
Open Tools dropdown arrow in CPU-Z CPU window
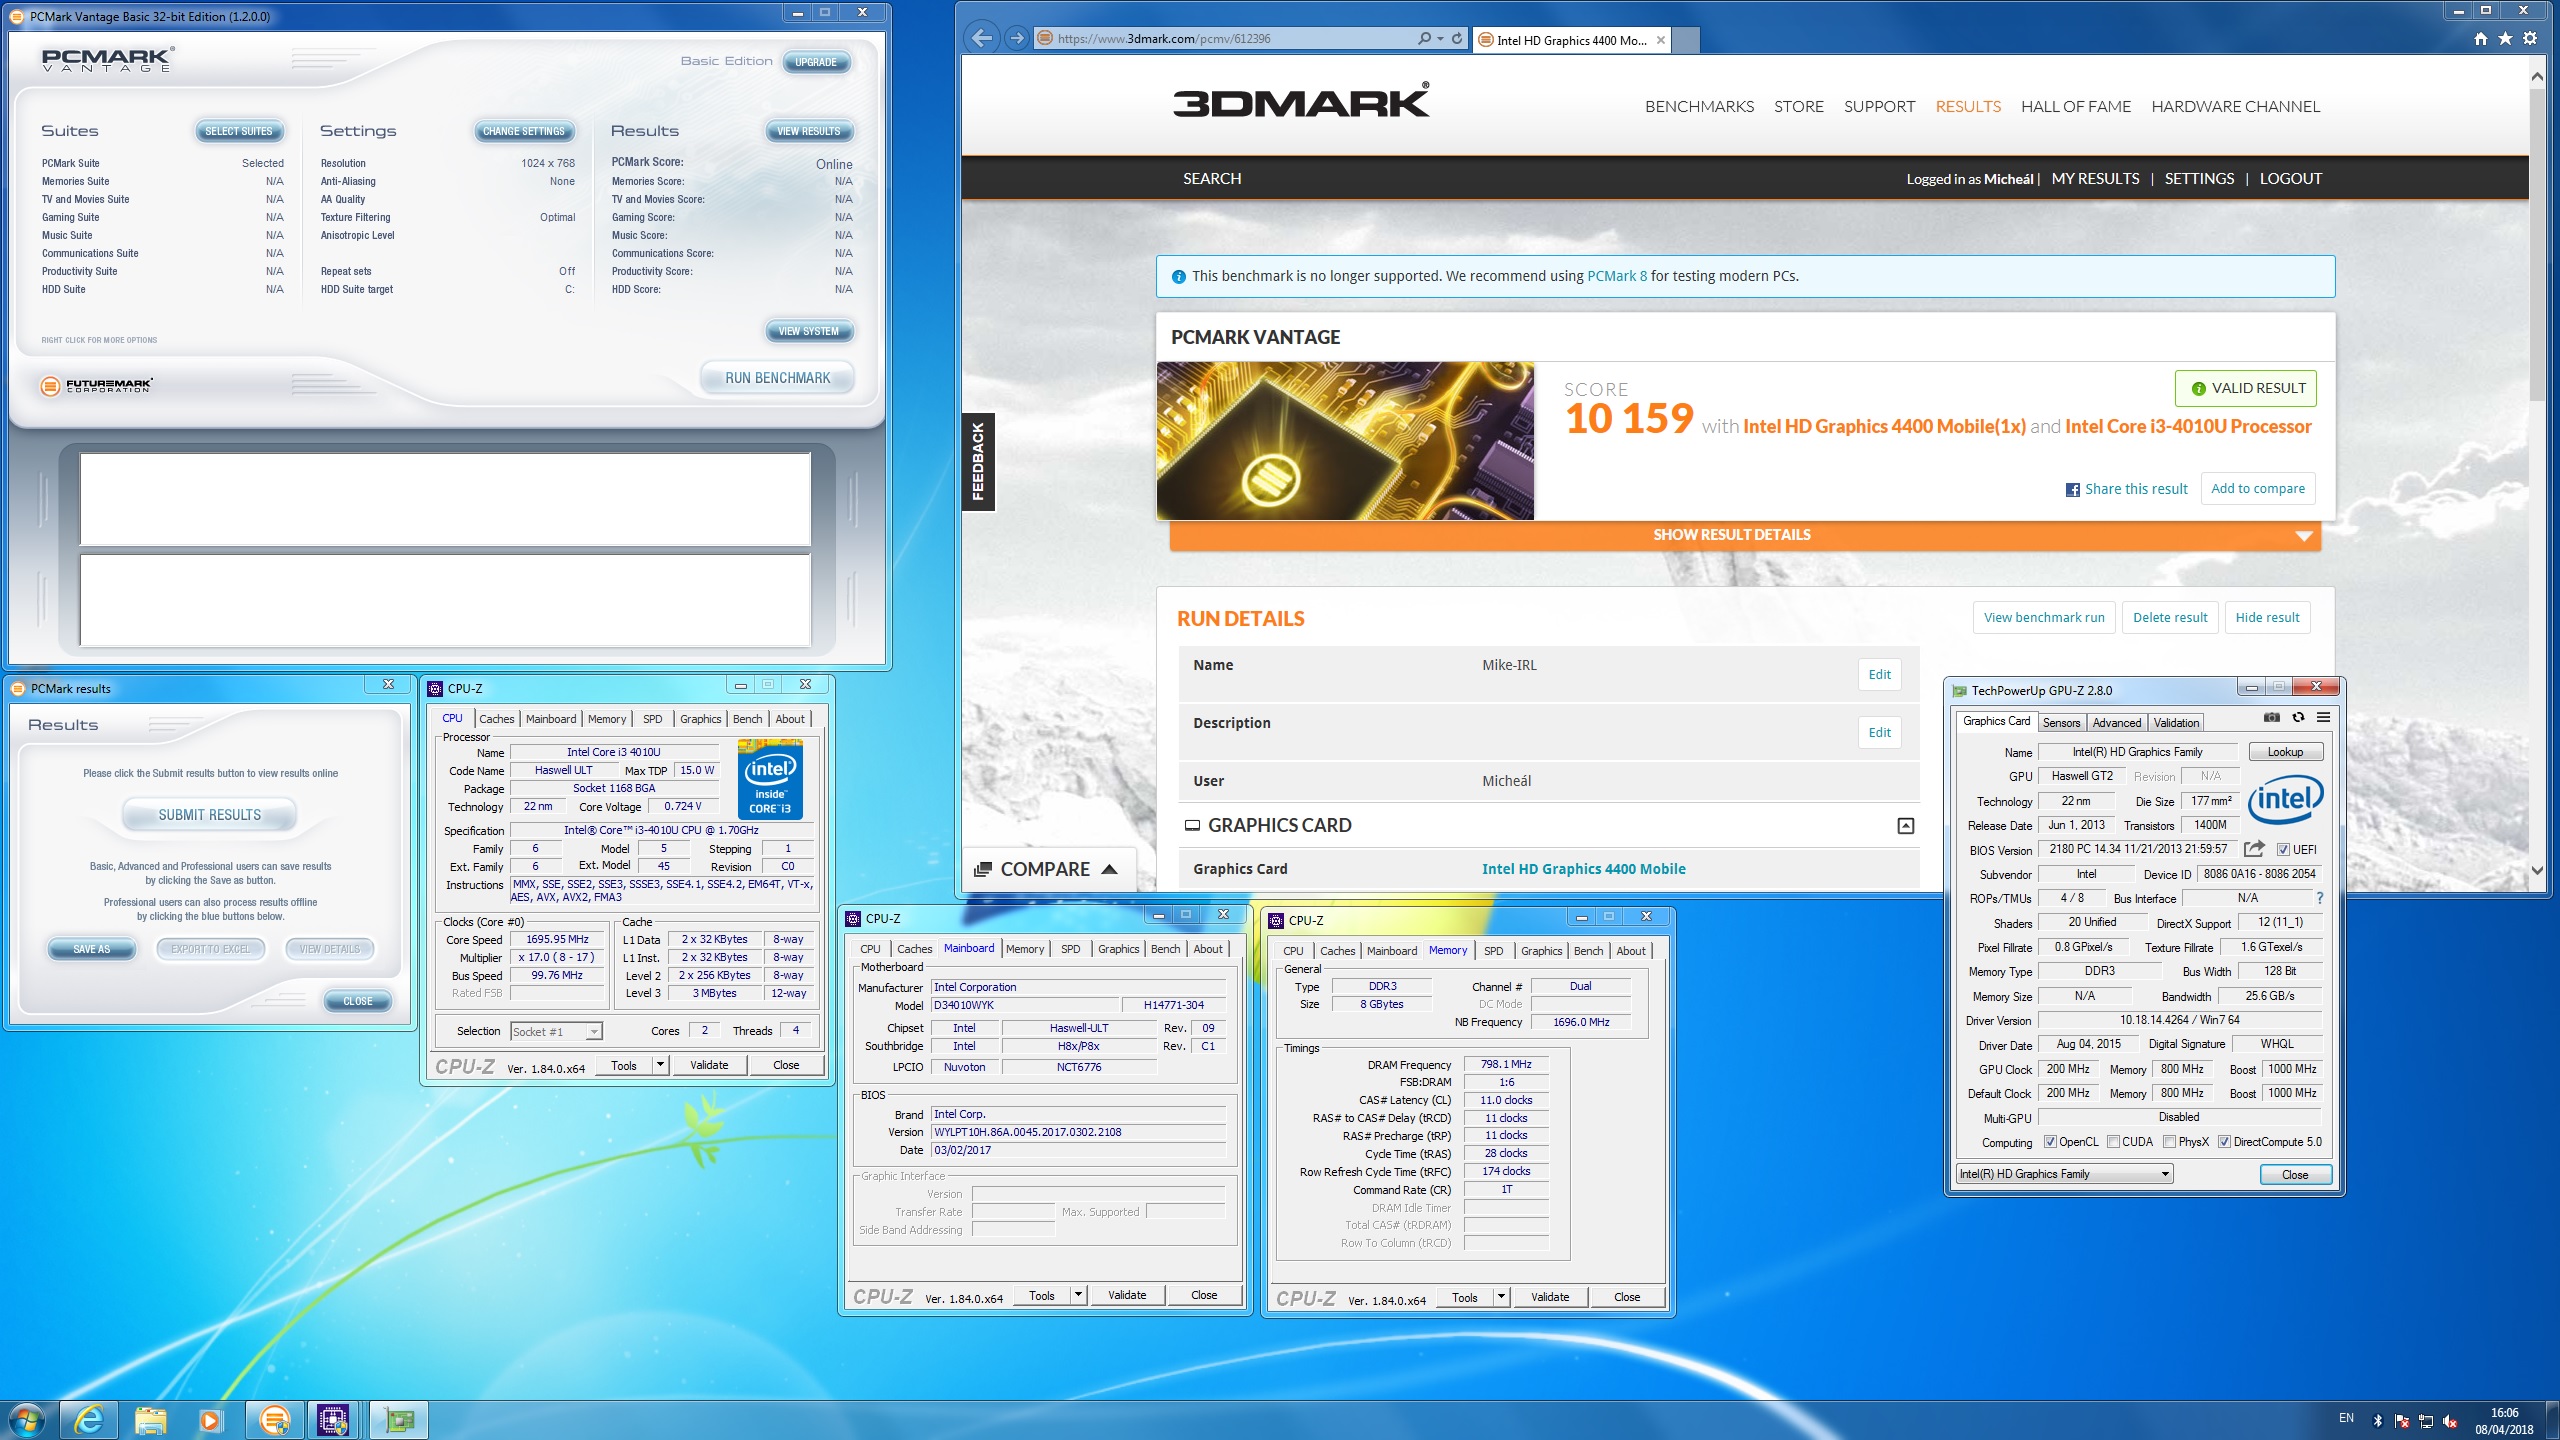coord(660,1065)
